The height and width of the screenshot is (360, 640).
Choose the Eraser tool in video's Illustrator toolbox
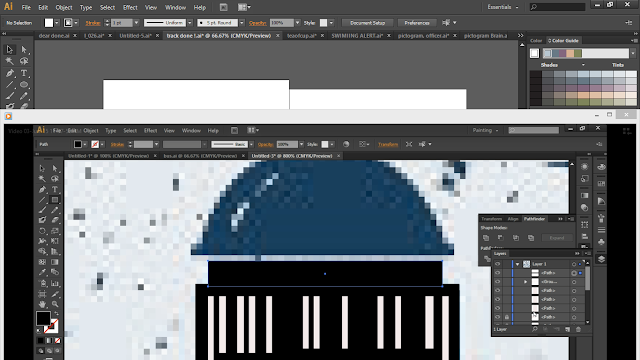55,220
